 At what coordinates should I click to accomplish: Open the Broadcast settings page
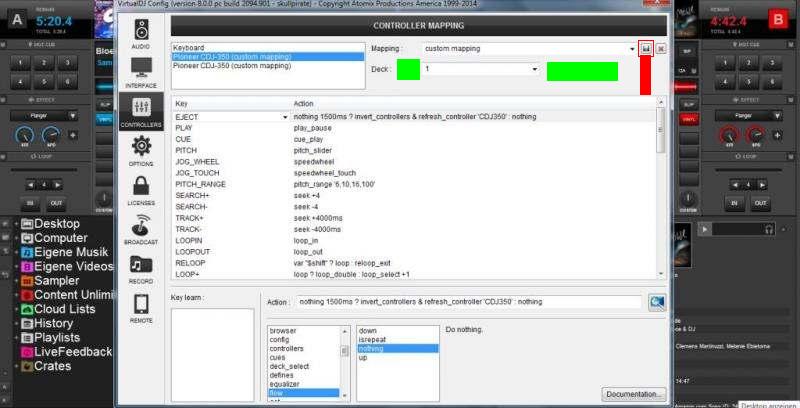(141, 230)
